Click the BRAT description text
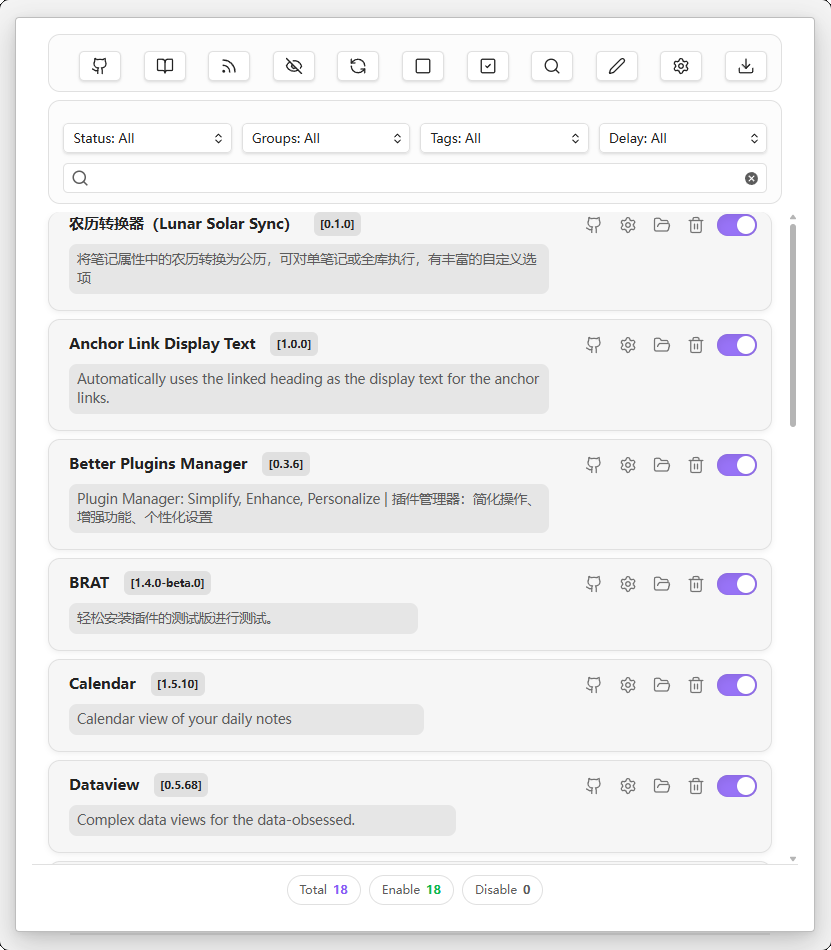Image resolution: width=831 pixels, height=950 pixels. [174, 618]
